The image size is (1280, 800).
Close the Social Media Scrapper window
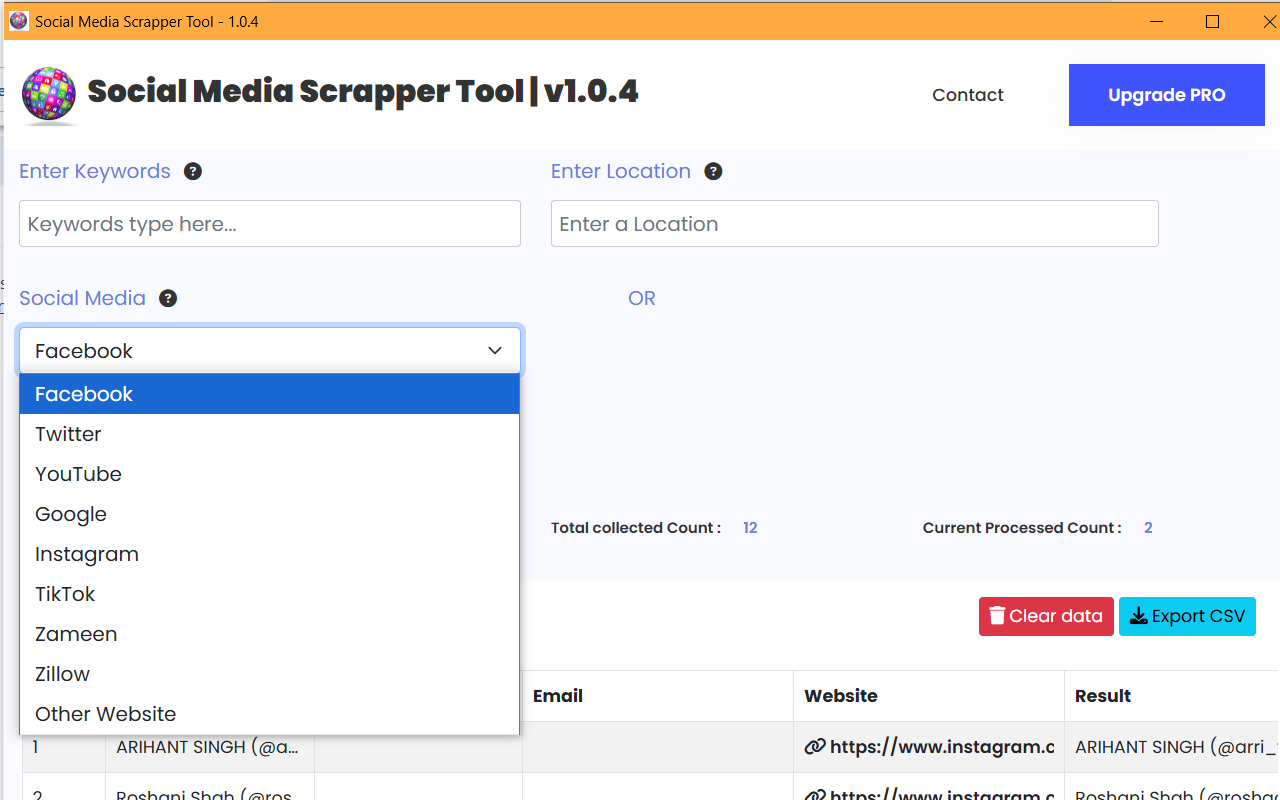1269,21
